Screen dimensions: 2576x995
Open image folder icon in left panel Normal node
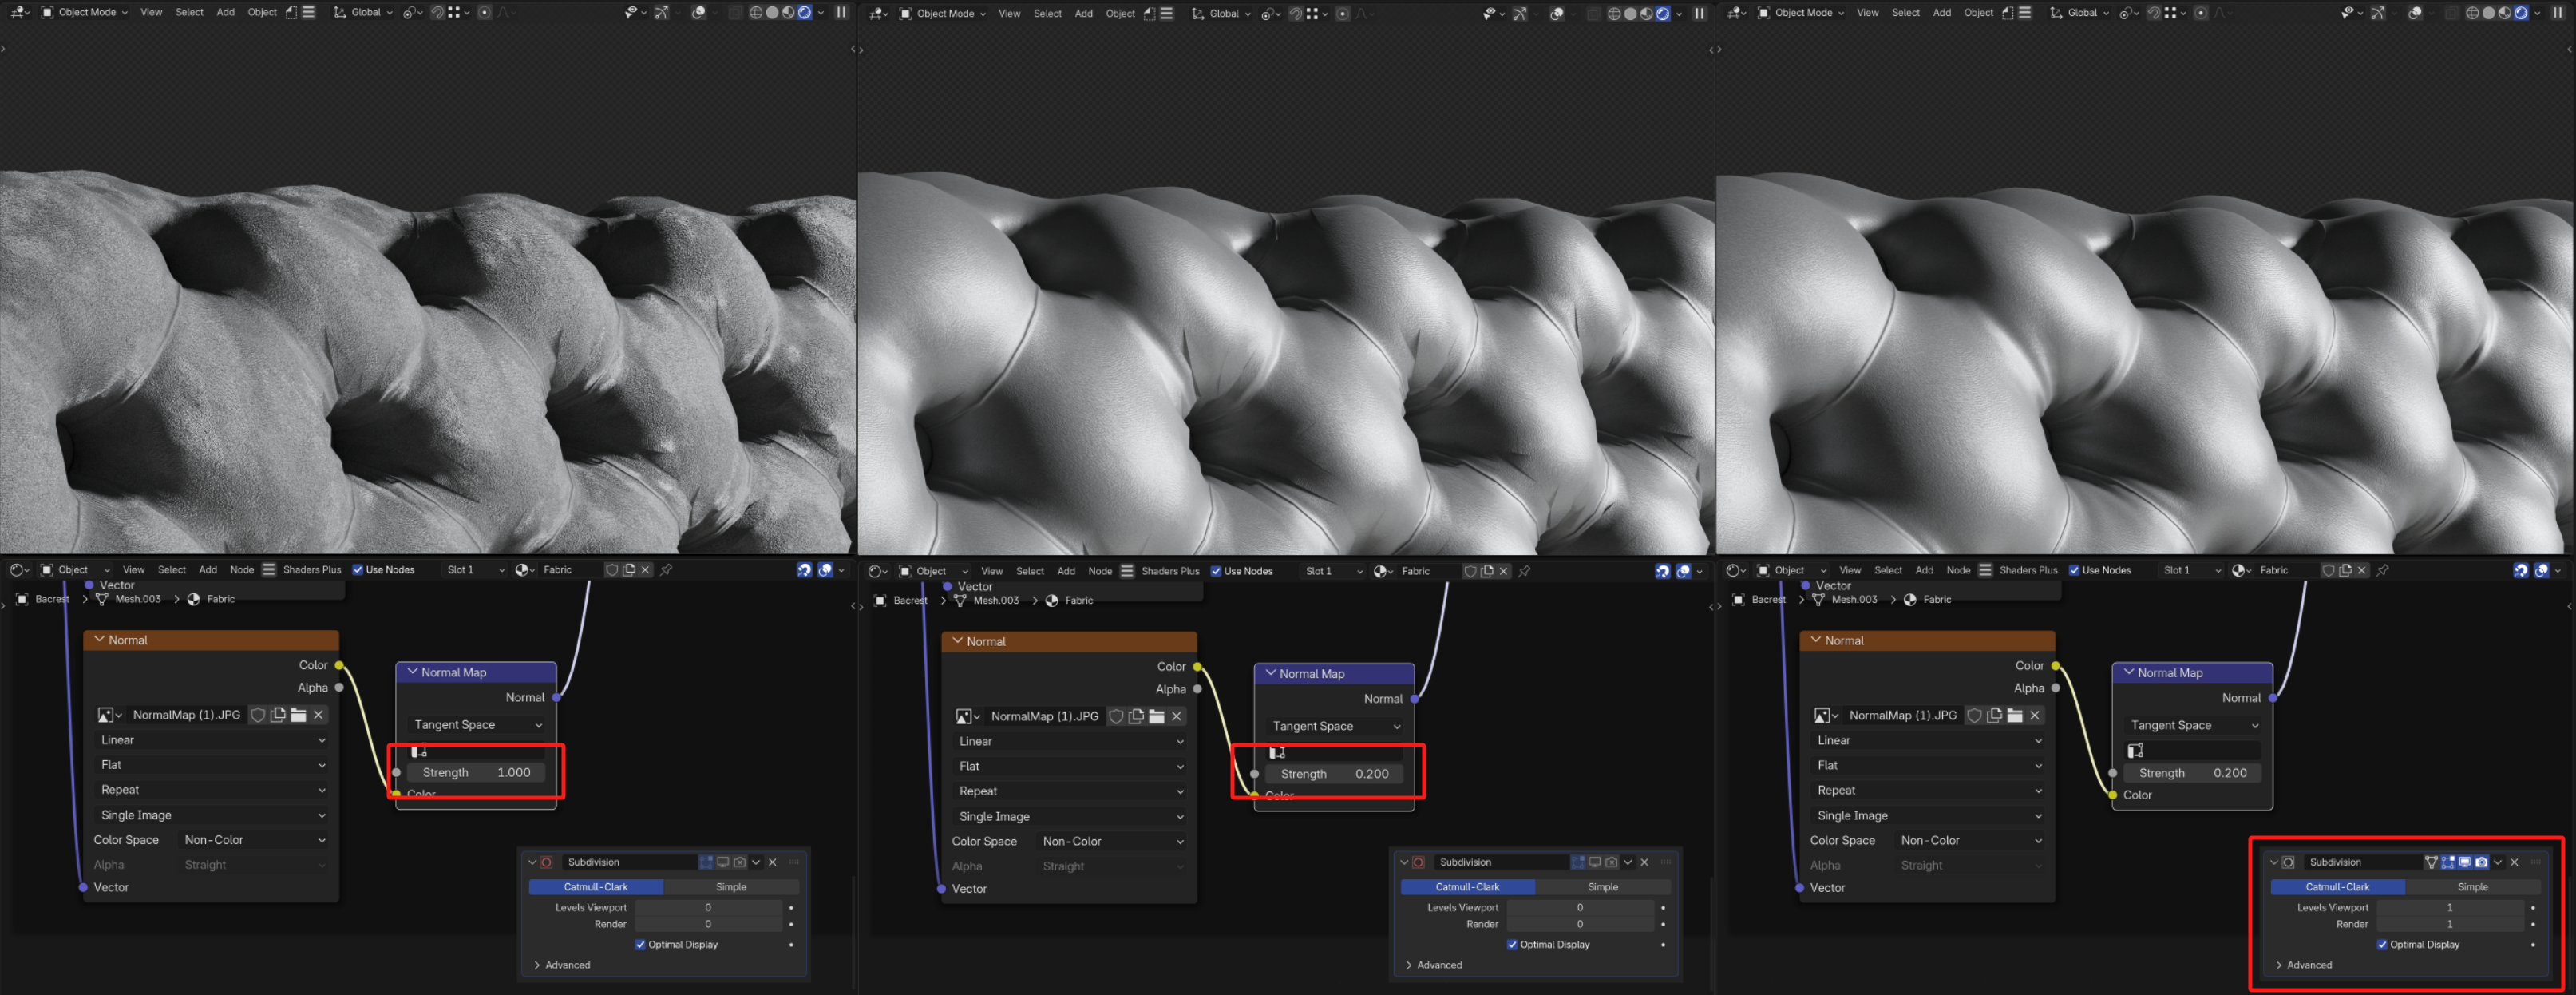tap(298, 715)
